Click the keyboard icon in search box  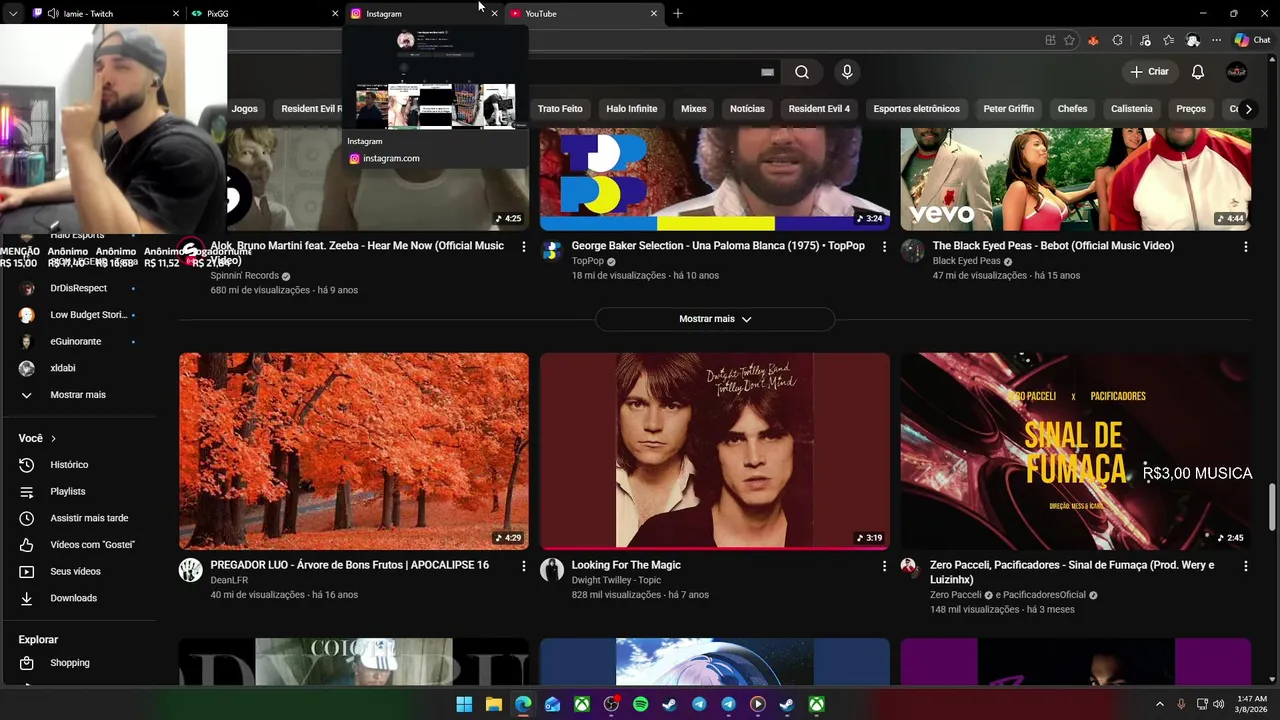(x=767, y=72)
